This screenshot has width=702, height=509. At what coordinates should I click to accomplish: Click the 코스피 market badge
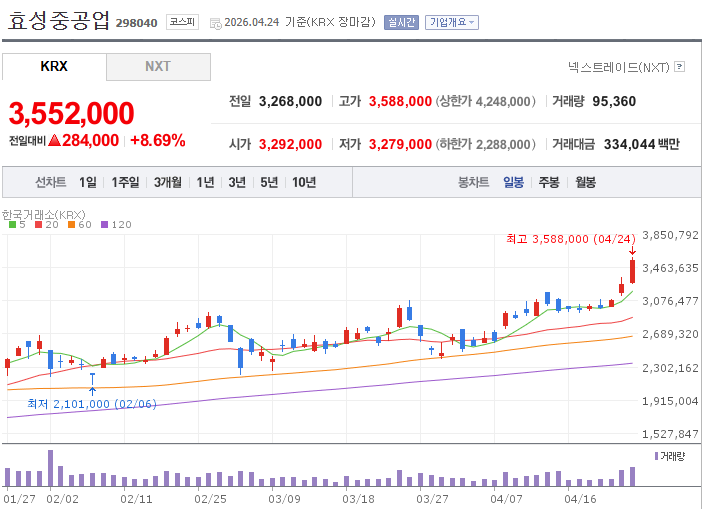point(182,22)
